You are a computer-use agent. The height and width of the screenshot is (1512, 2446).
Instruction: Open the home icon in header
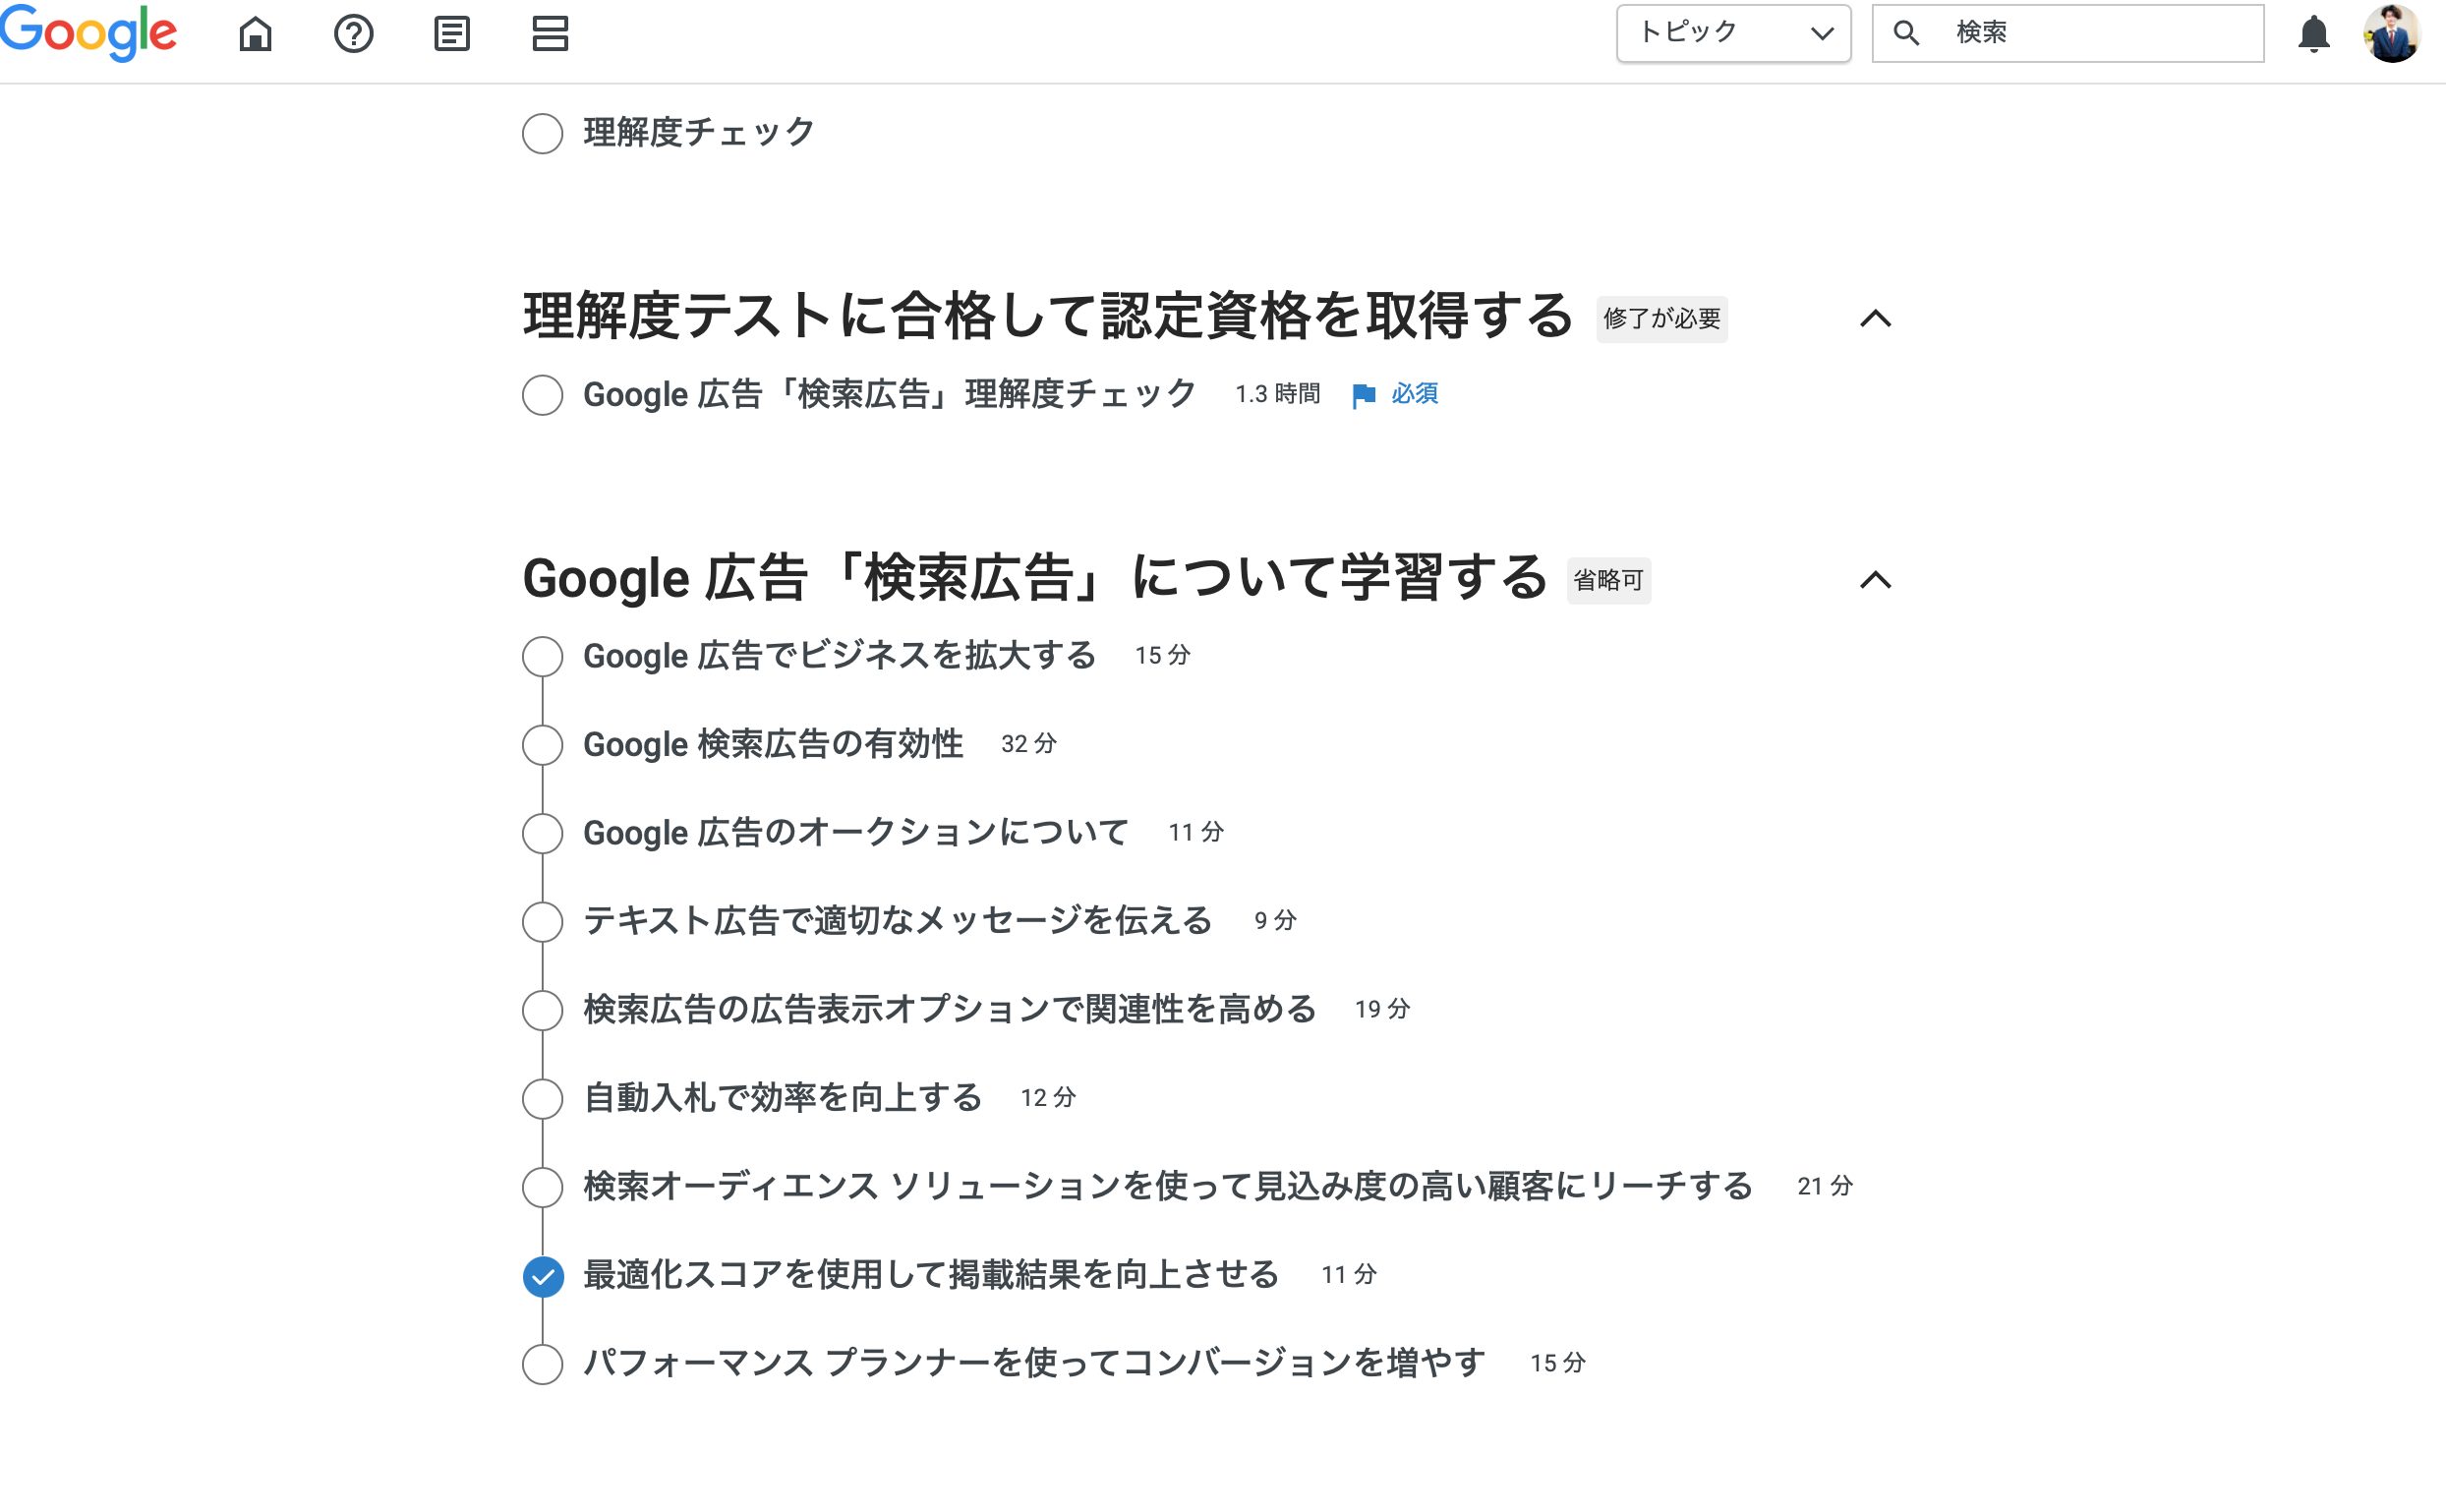tap(255, 34)
